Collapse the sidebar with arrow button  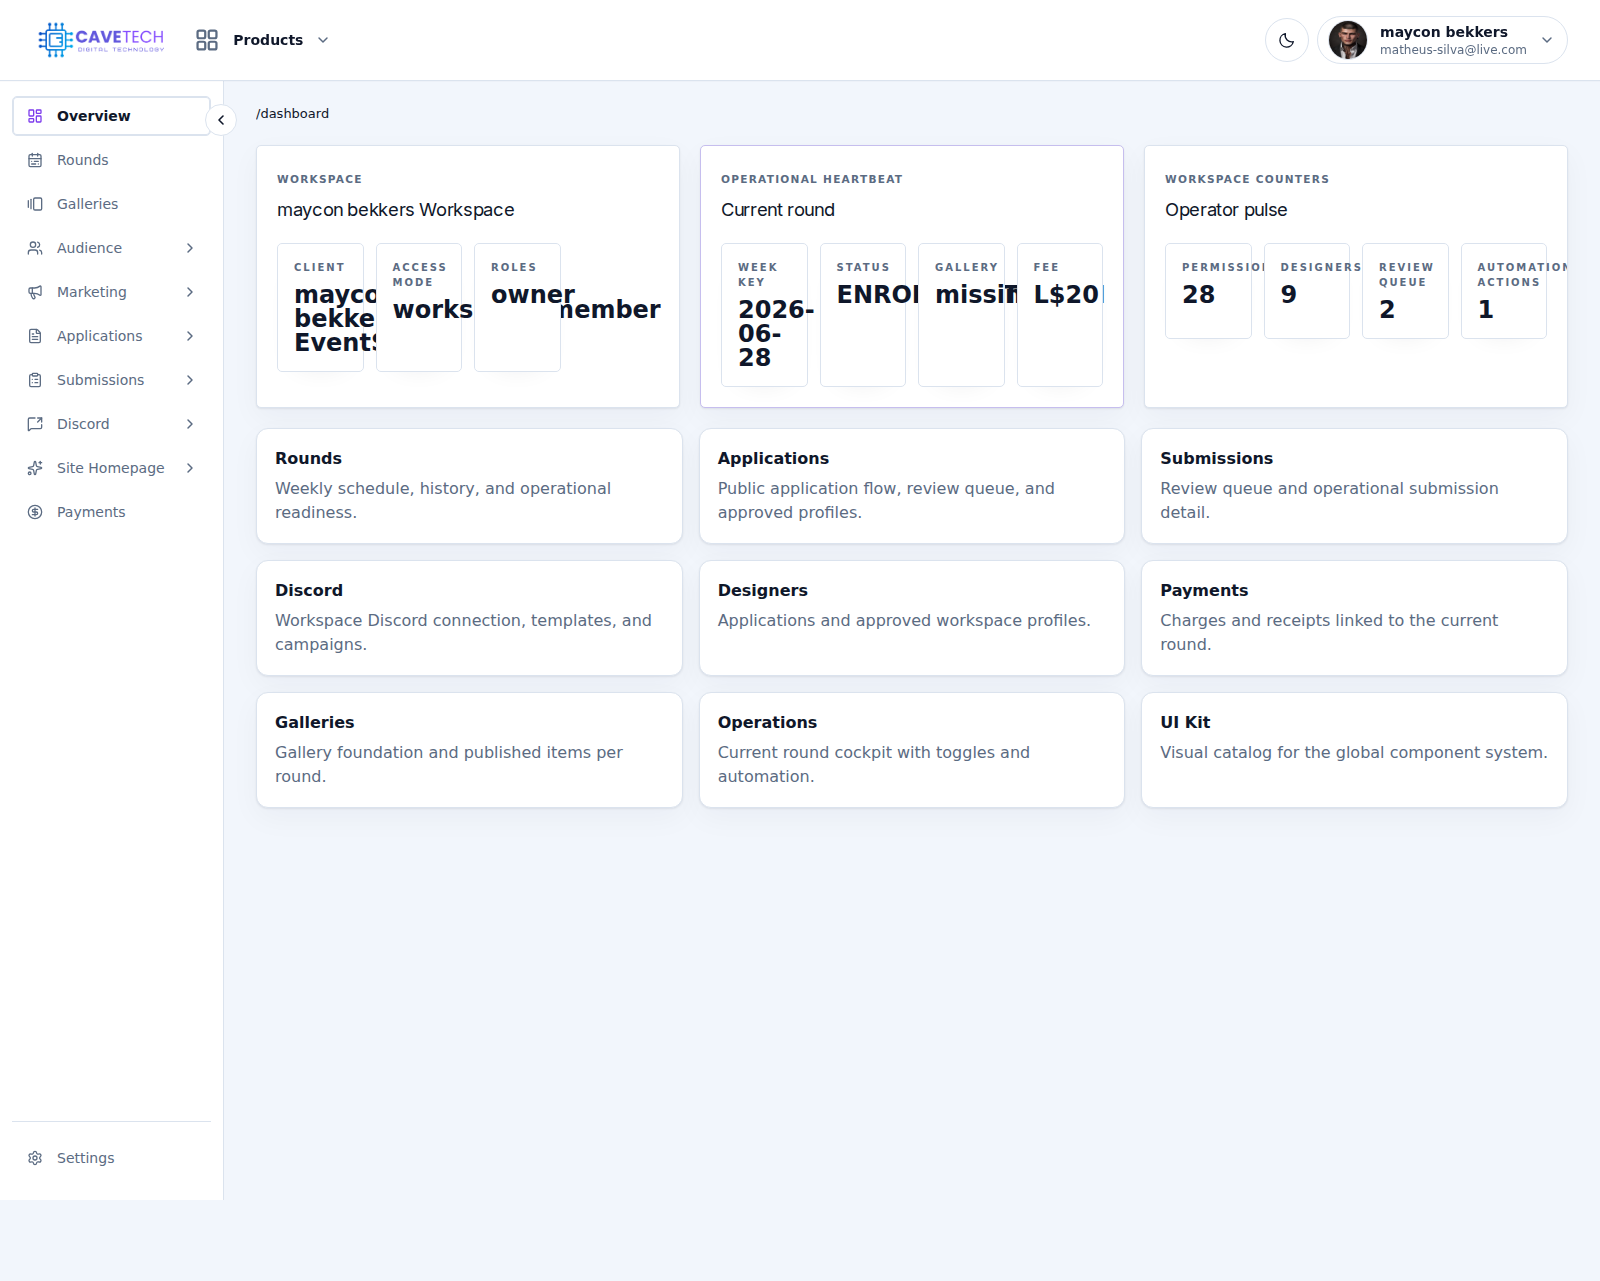click(x=221, y=120)
